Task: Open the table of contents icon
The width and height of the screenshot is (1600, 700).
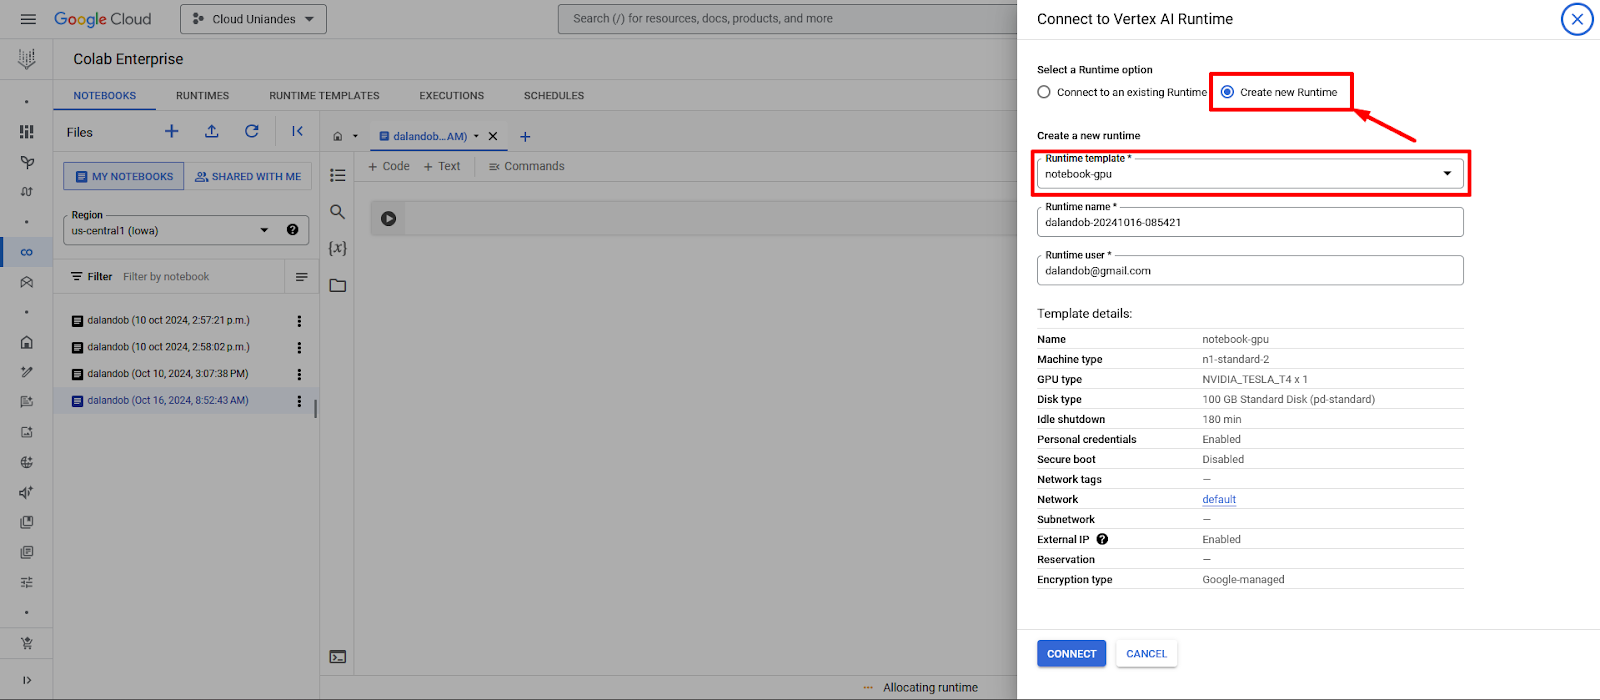Action: click(x=338, y=175)
